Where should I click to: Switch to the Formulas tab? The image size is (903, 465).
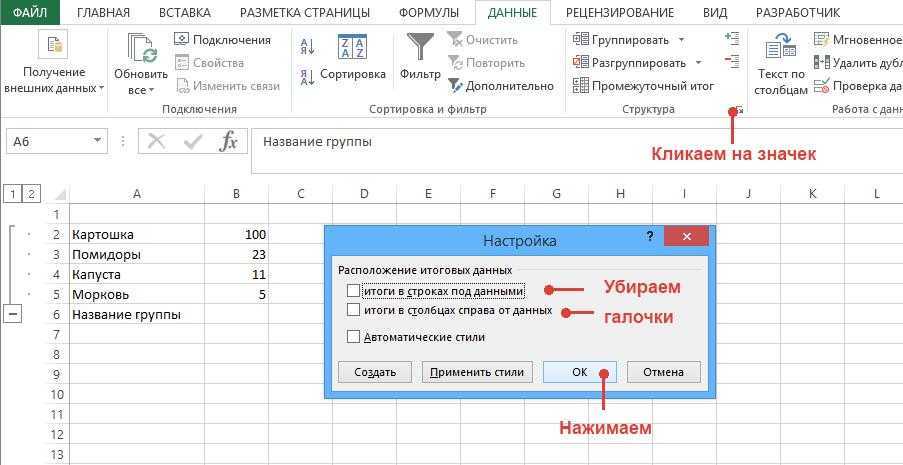(x=430, y=12)
